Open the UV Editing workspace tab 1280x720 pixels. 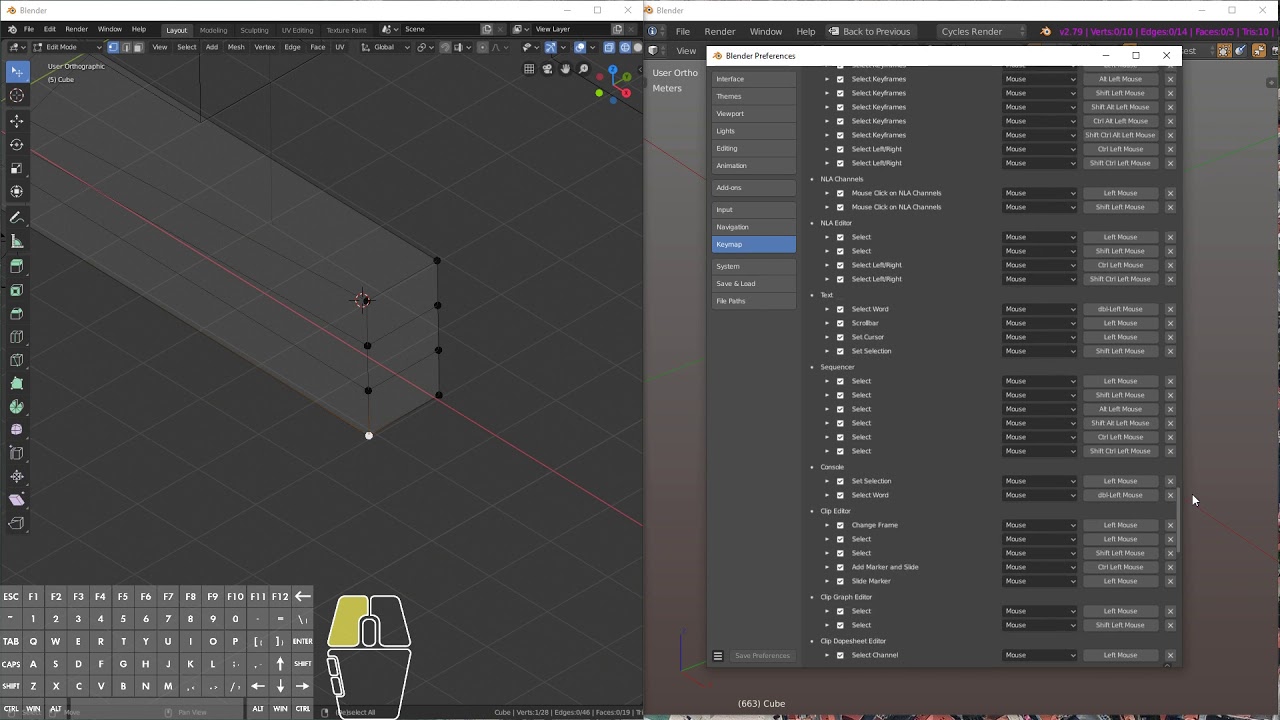tap(297, 30)
